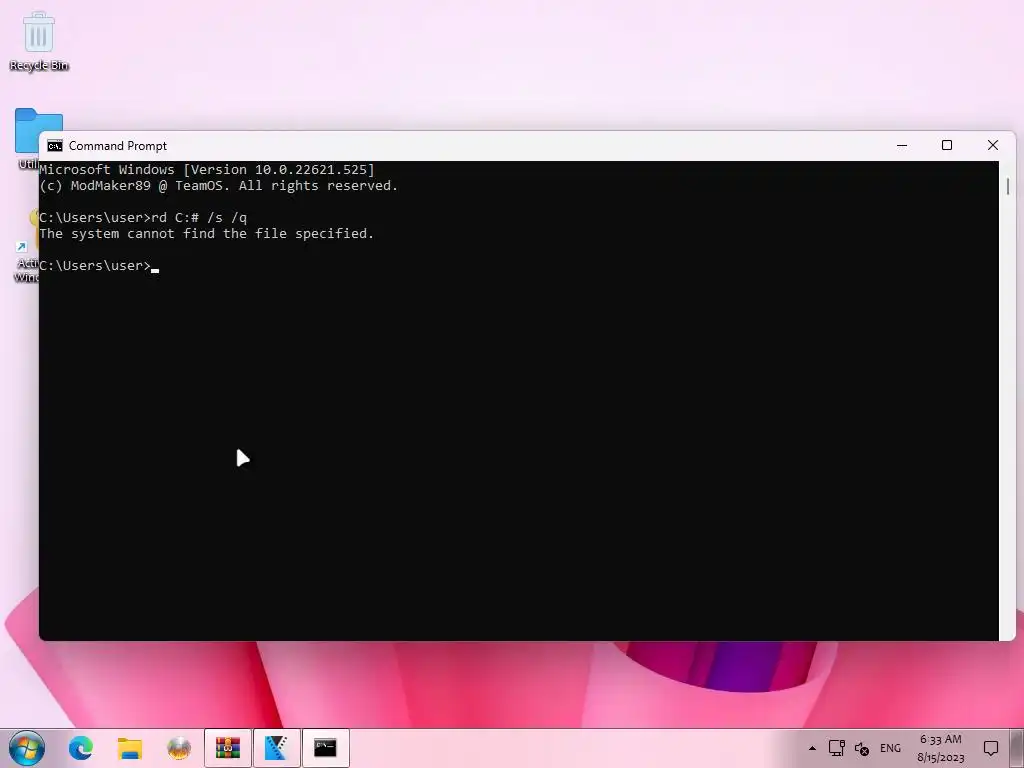Open the clock showing 6:33 AM

[x=940, y=748]
